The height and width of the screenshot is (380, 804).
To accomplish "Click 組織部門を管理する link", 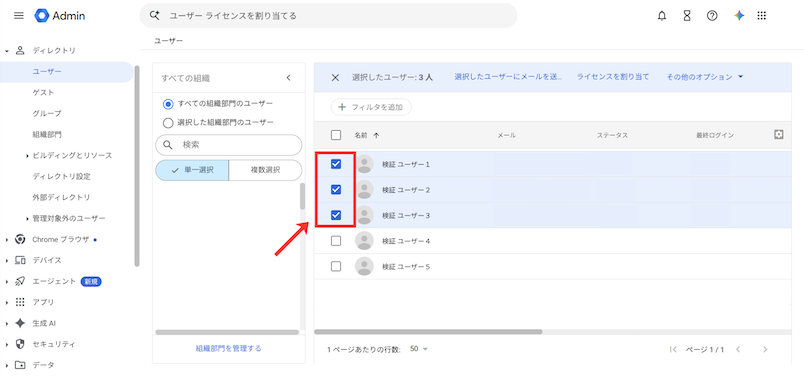I will click(x=229, y=348).
